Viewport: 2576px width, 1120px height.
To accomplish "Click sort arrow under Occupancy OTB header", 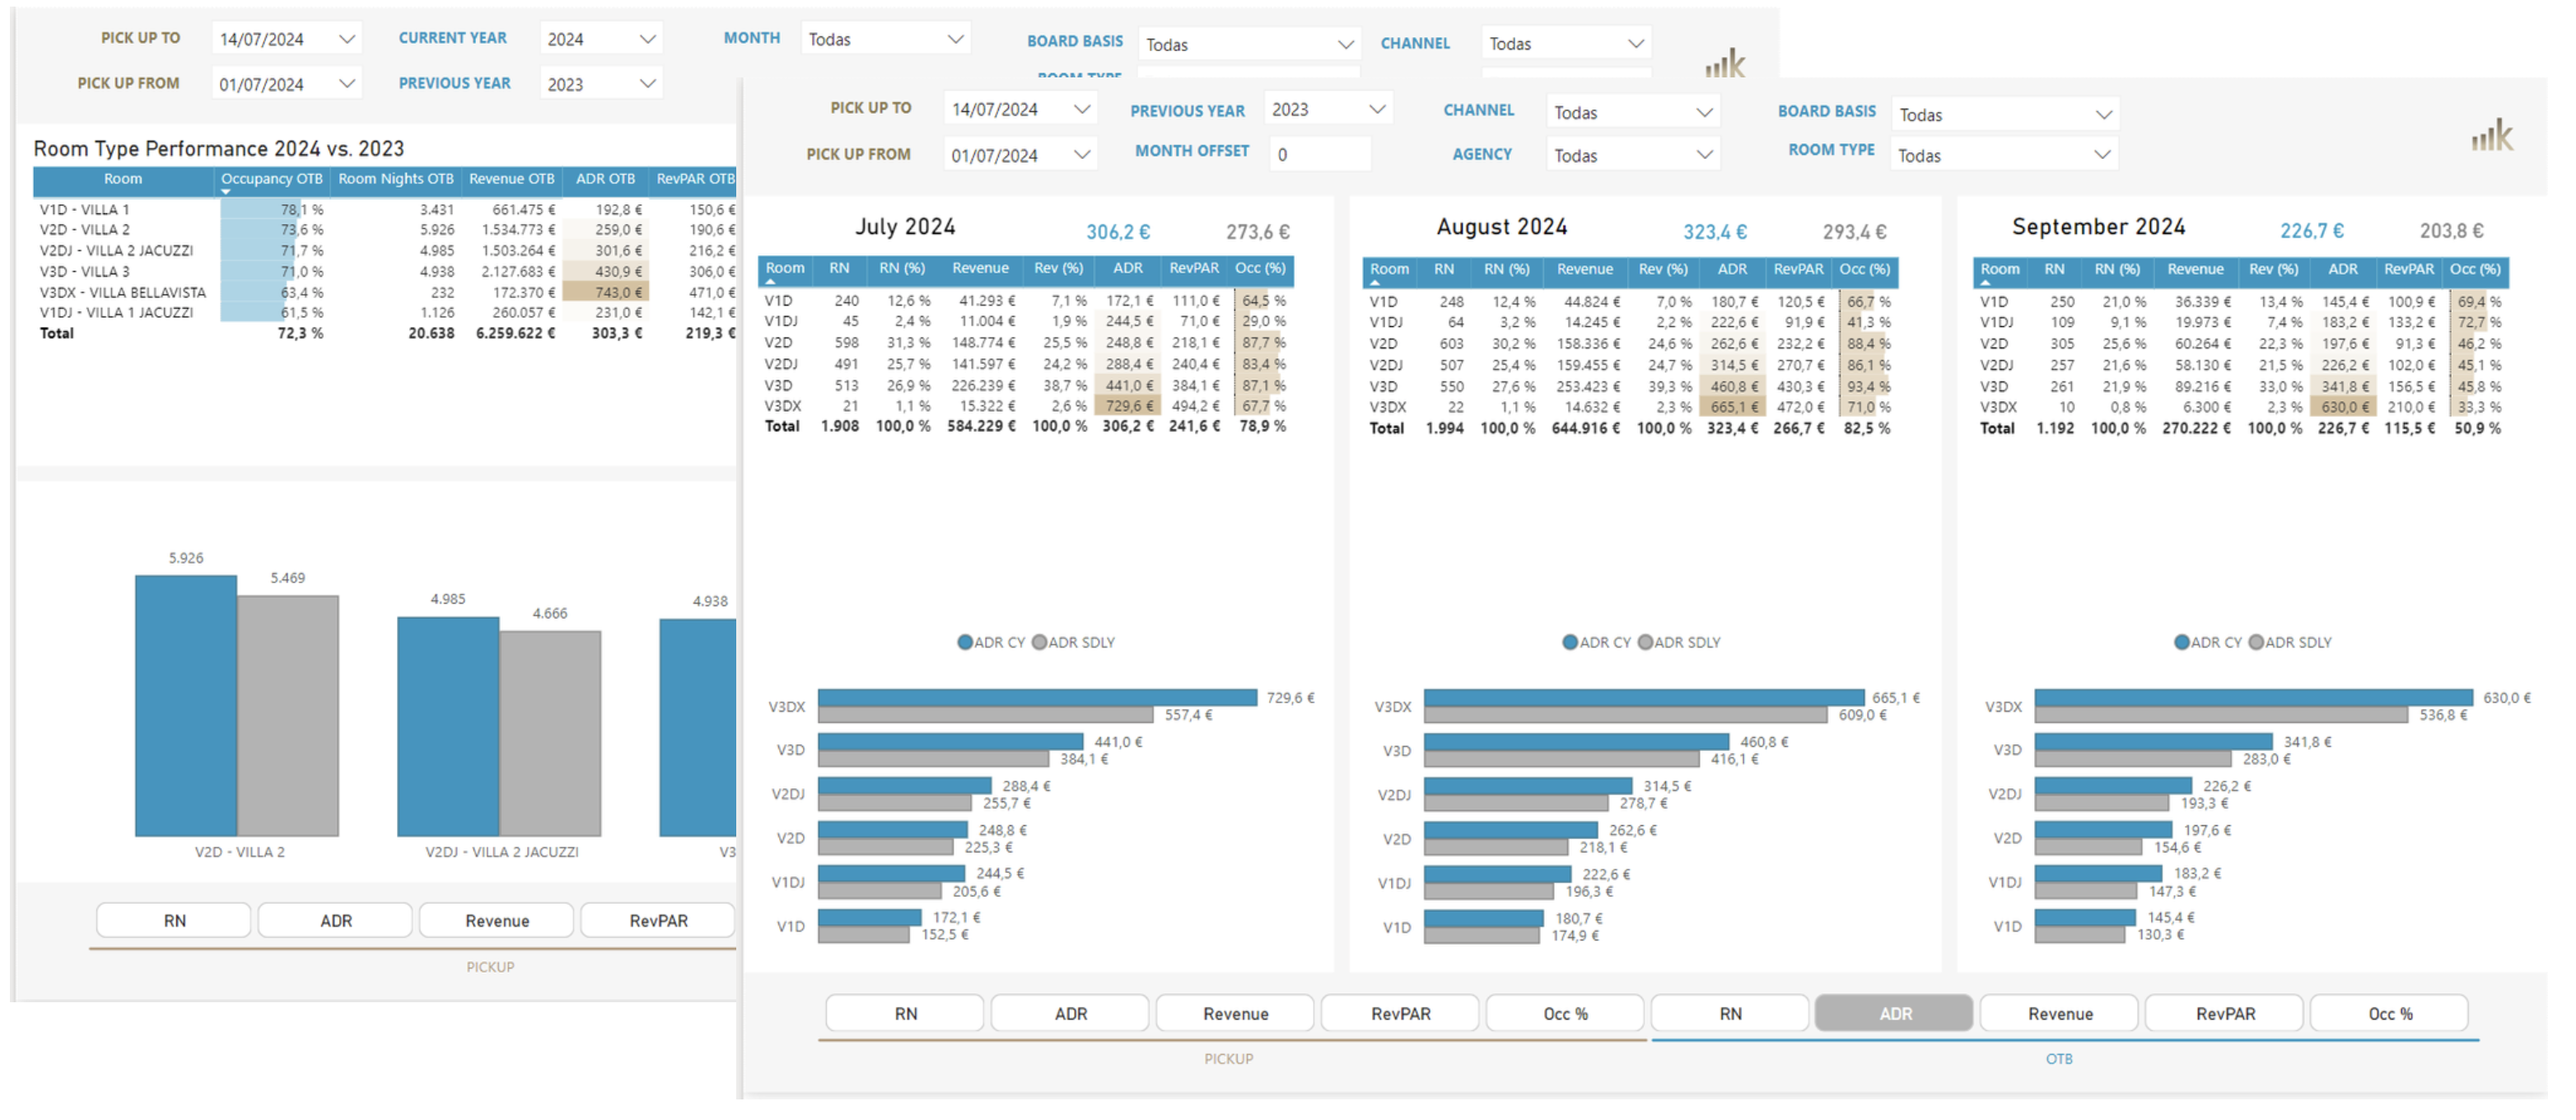I will (x=226, y=191).
